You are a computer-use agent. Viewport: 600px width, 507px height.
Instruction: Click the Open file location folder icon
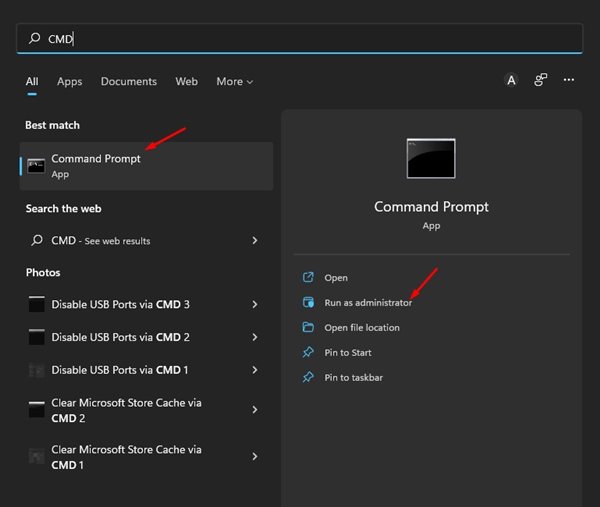(308, 328)
